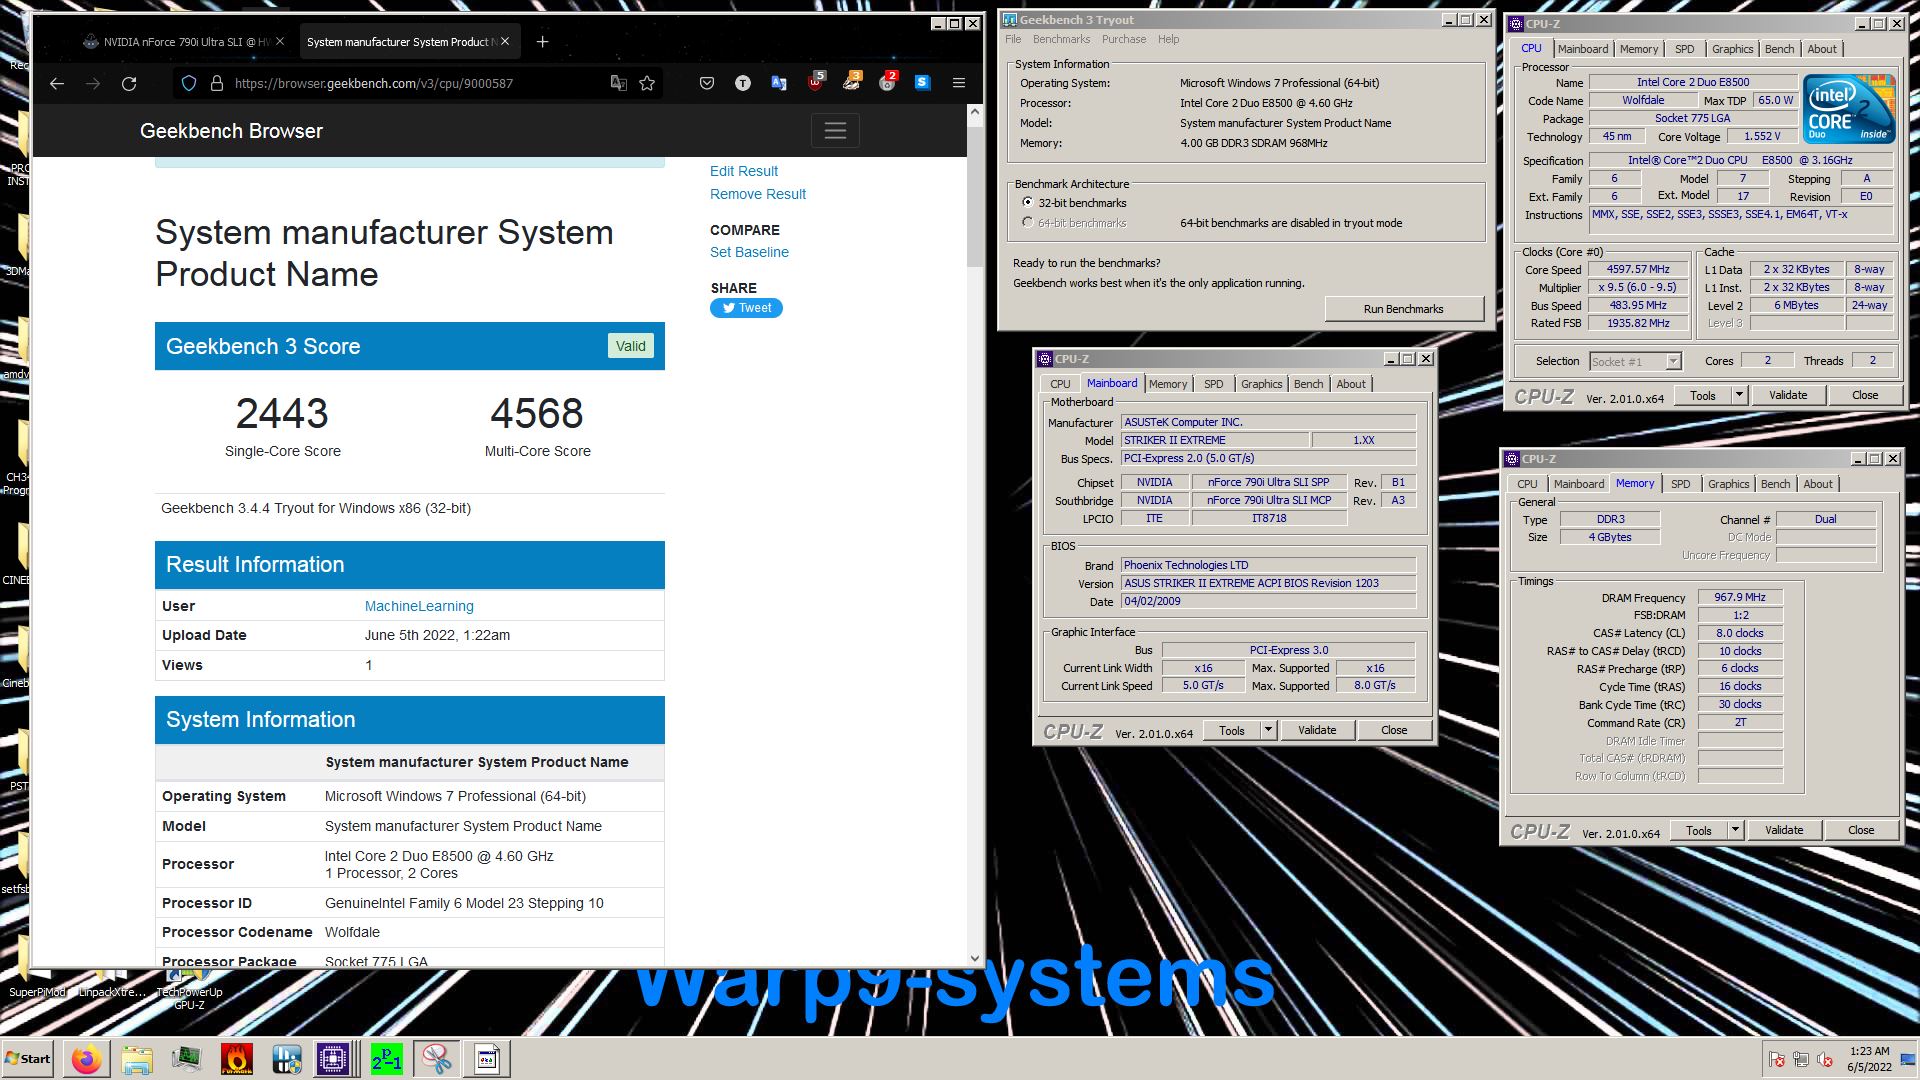The image size is (1920, 1080).
Task: Open About tab in Memory CPU-Z window
Action: [x=1818, y=484]
